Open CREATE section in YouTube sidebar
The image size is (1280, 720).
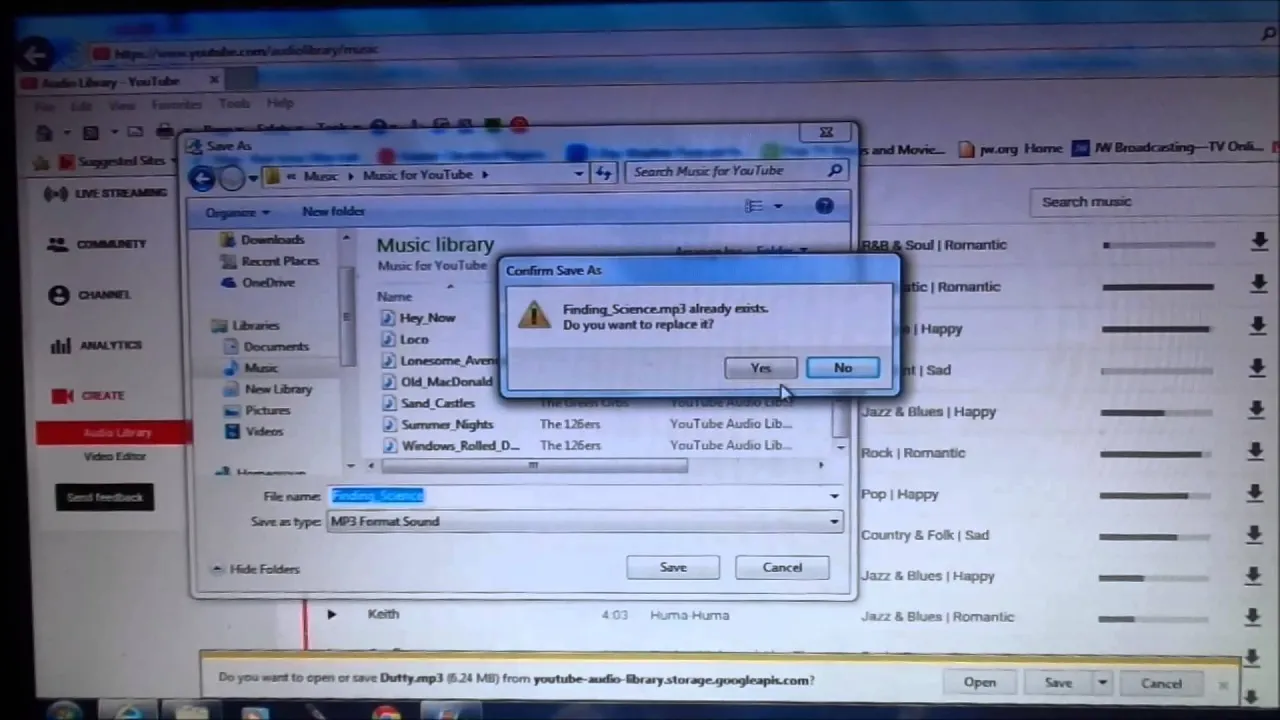(x=88, y=396)
